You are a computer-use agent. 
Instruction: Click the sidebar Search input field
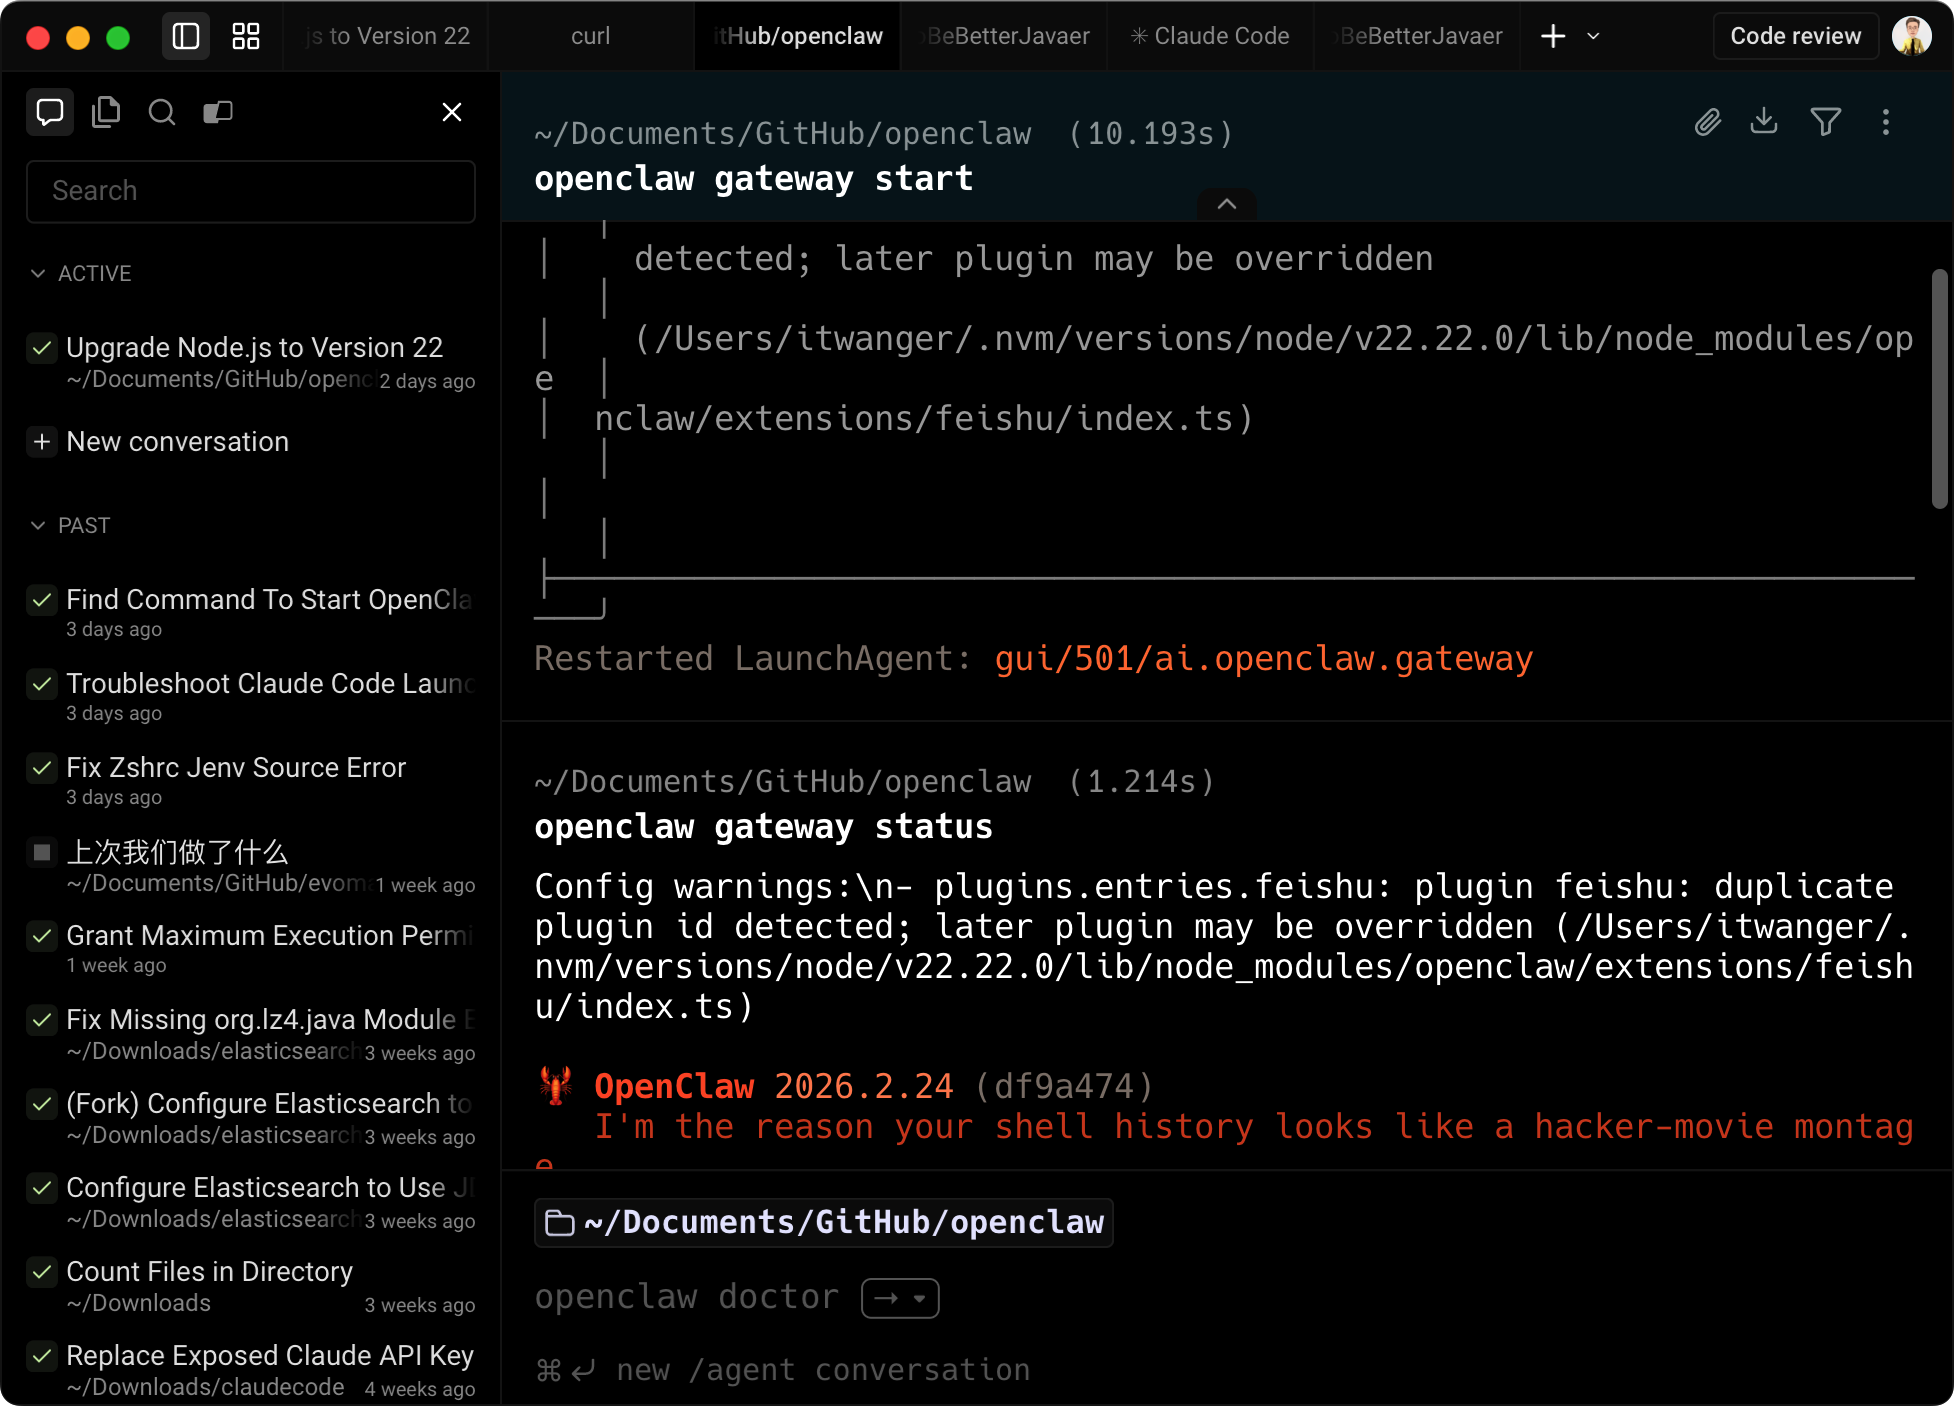(x=250, y=191)
